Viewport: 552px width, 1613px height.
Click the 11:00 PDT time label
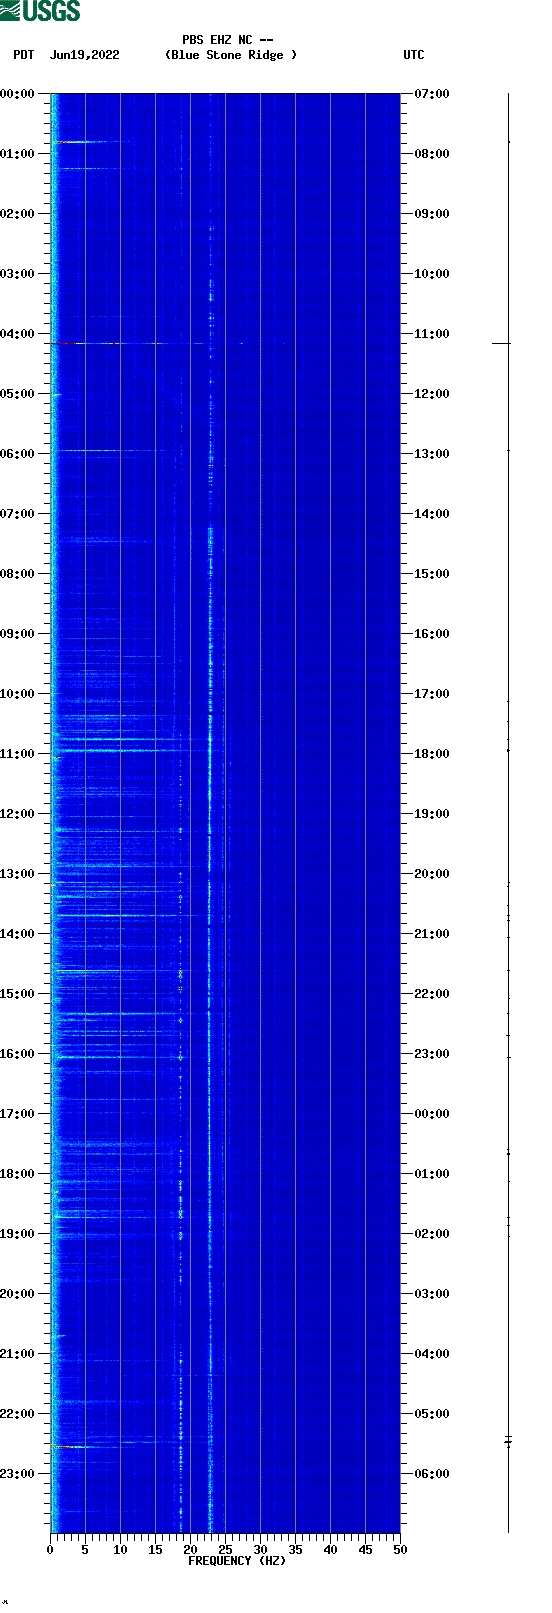[17, 754]
